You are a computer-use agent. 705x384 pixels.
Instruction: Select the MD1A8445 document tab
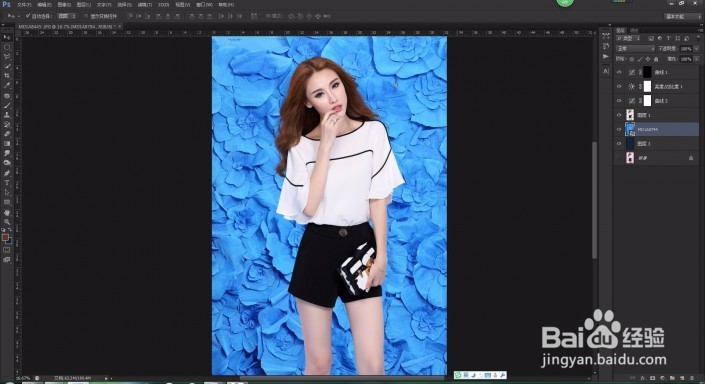(x=69, y=27)
